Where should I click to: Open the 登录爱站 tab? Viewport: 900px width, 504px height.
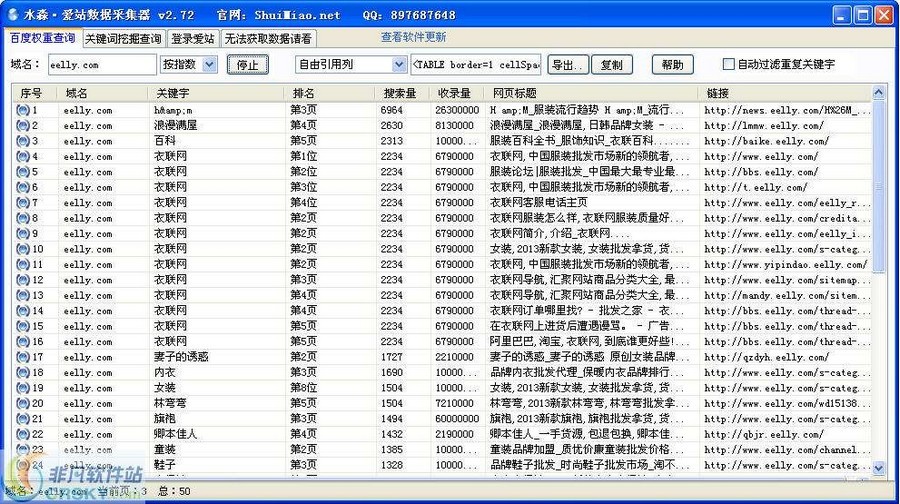[193, 39]
